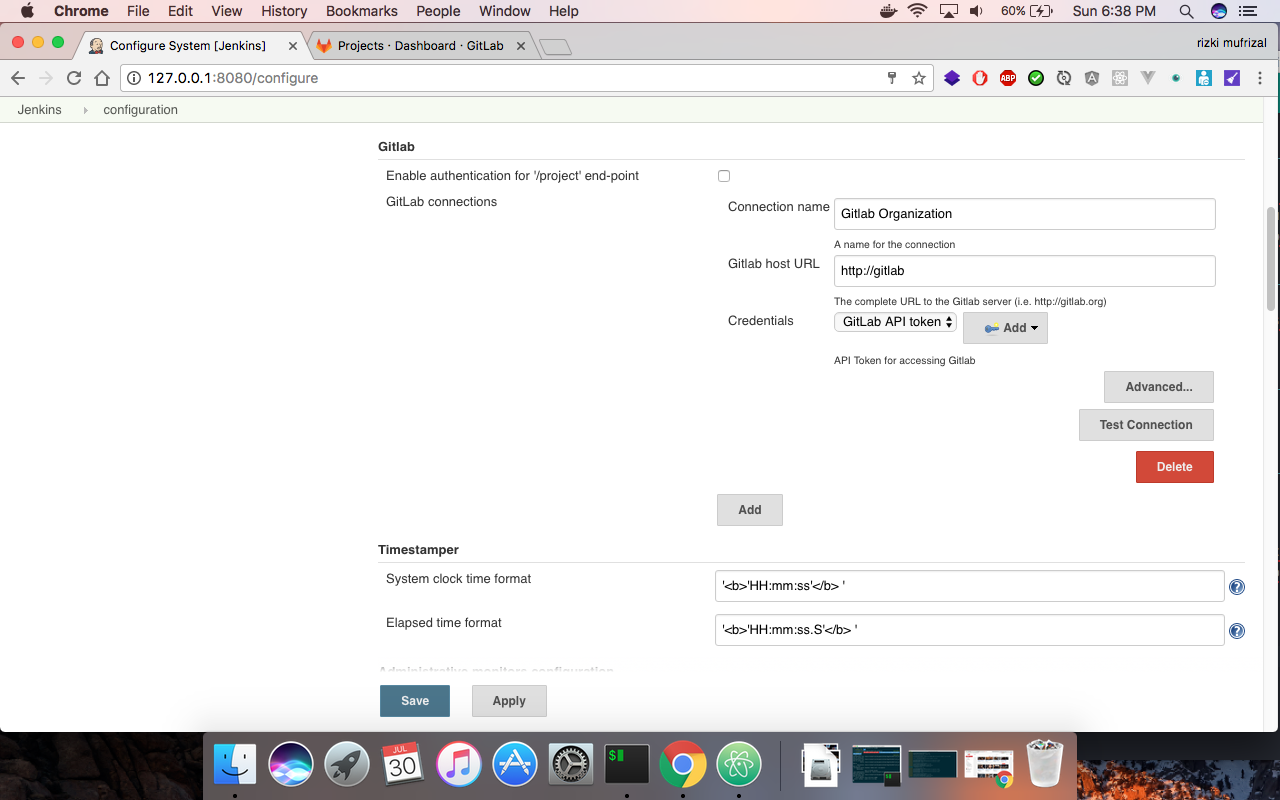This screenshot has width=1280, height=800.
Task: Save the Jenkins configuration
Action: [415, 701]
